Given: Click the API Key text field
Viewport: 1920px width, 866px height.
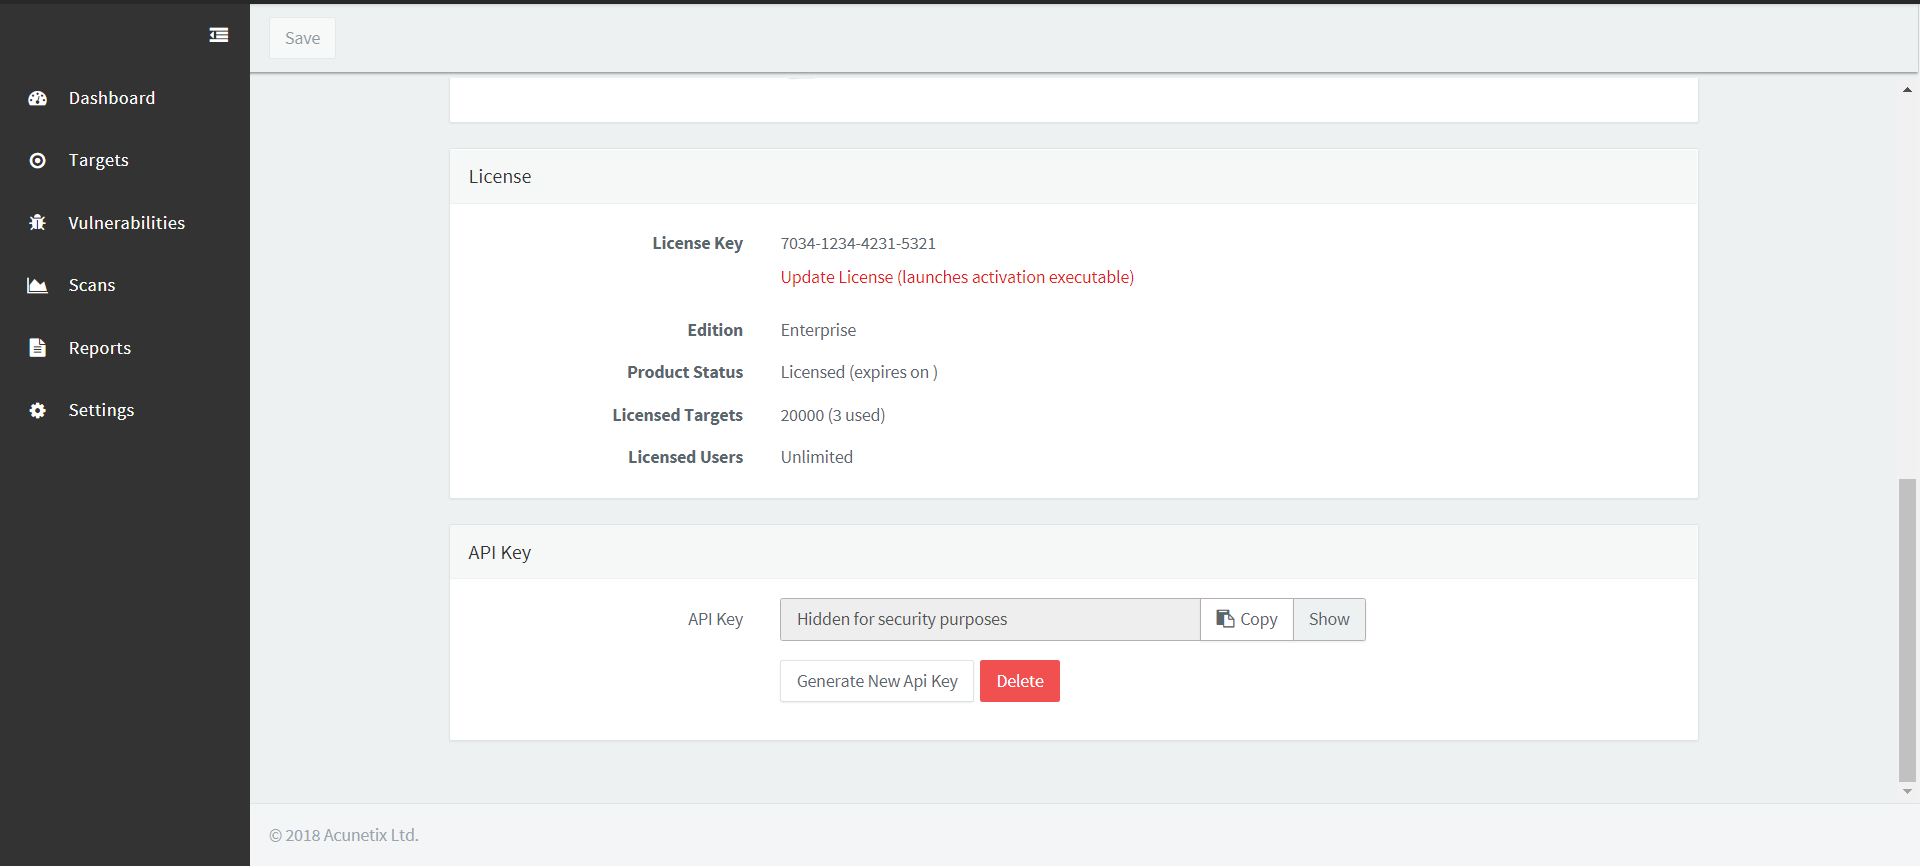Looking at the screenshot, I should coord(989,619).
